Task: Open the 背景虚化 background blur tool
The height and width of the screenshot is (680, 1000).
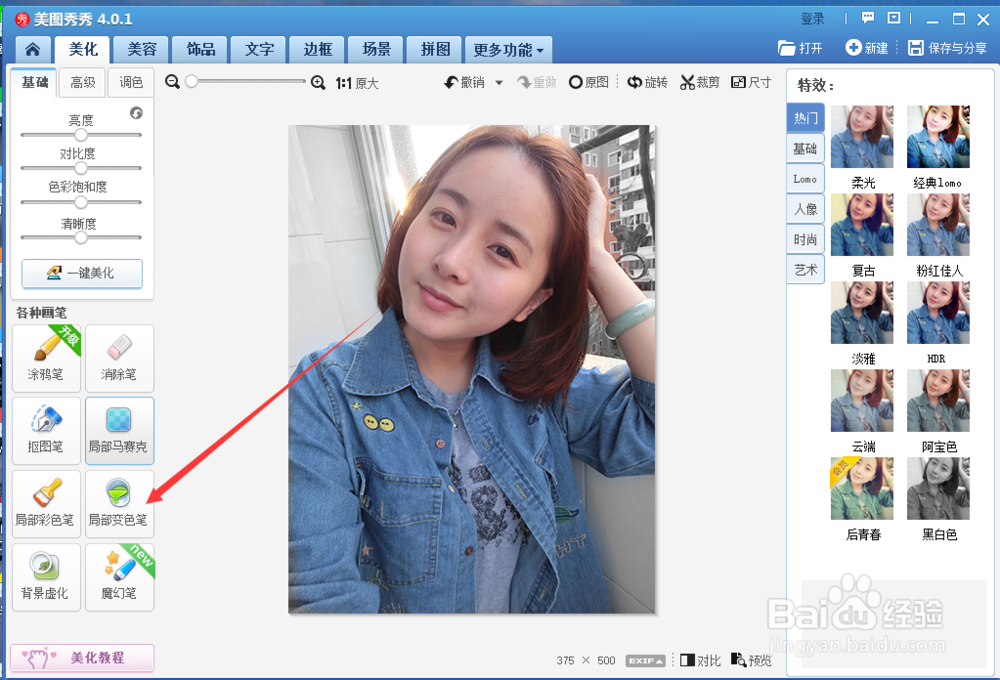Action: point(46,577)
